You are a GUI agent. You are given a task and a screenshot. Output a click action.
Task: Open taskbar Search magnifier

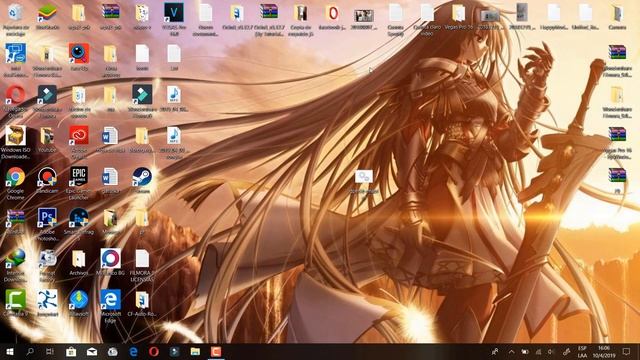30,351
